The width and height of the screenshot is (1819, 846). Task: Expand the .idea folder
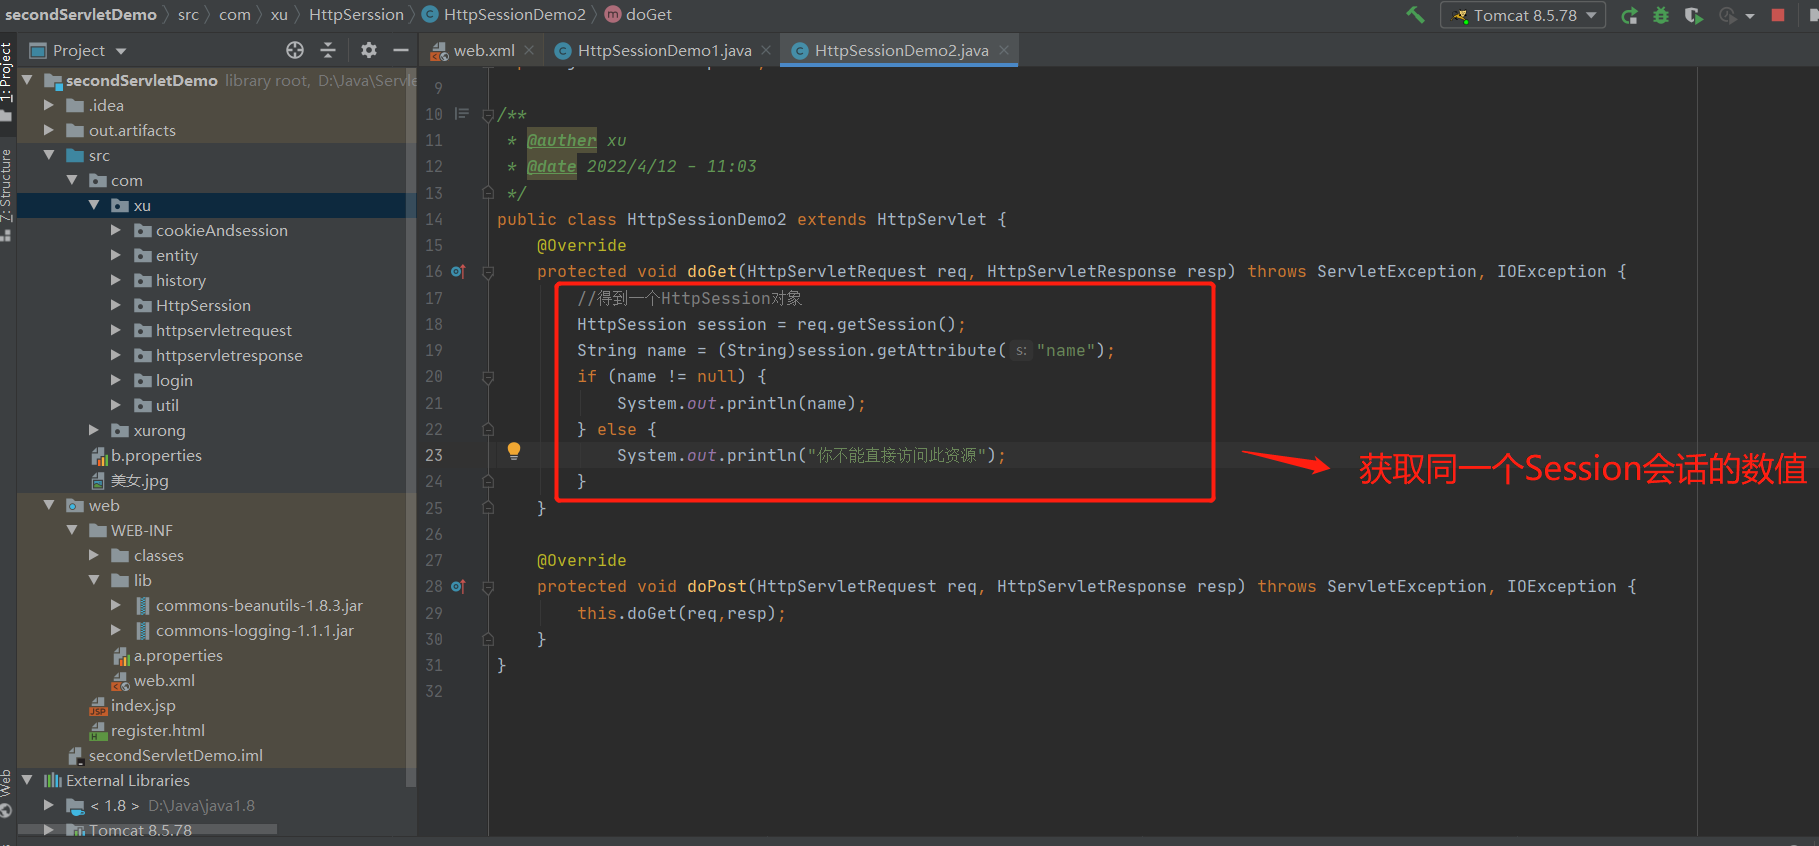(49, 105)
